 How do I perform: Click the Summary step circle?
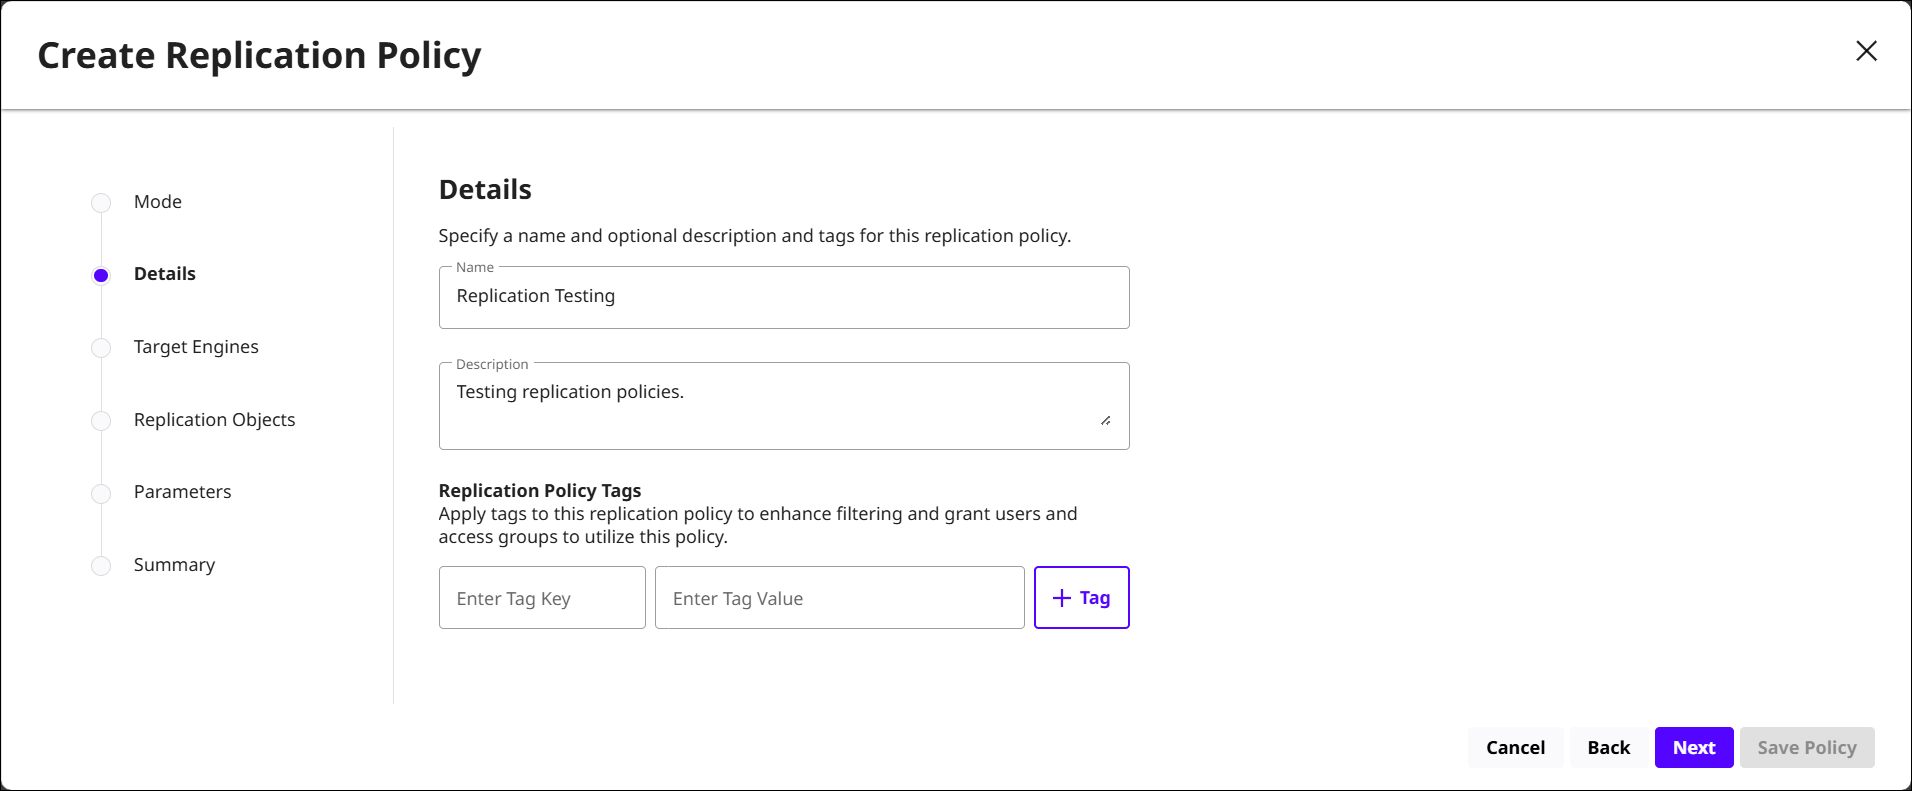tap(101, 566)
